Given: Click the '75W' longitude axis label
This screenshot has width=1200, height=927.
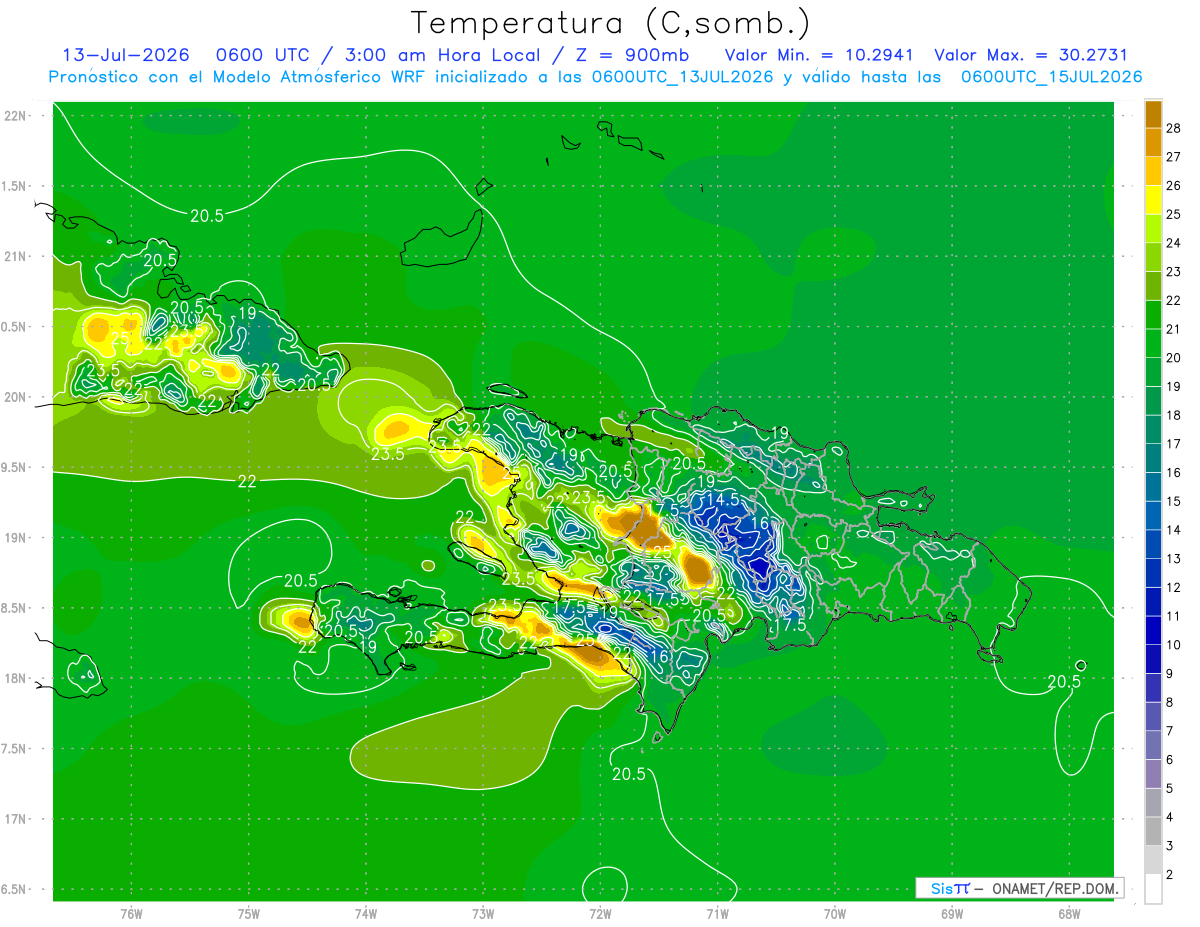Looking at the screenshot, I should pos(249,914).
